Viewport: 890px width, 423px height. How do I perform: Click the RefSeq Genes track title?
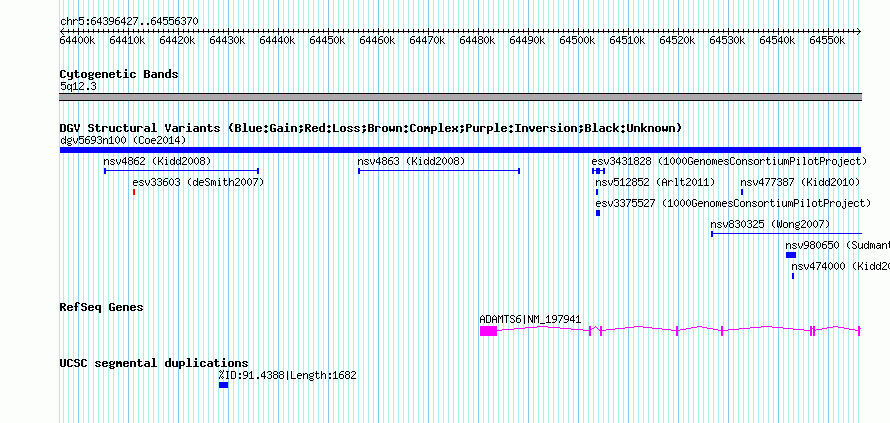point(102,307)
